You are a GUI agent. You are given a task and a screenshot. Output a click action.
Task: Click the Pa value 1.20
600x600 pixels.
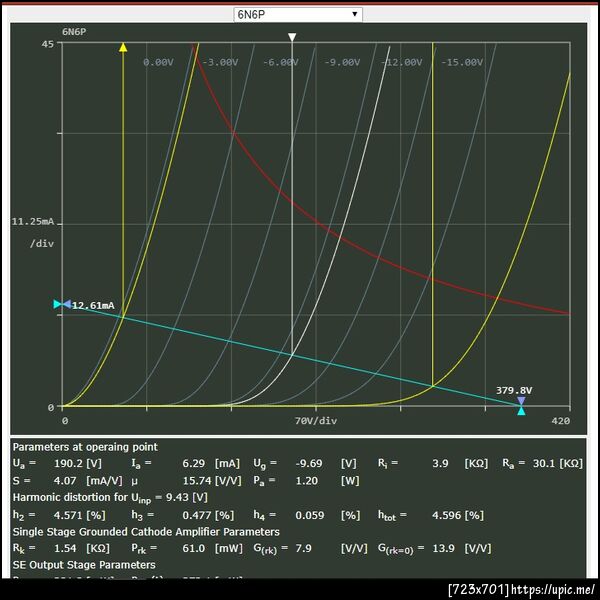(307, 481)
